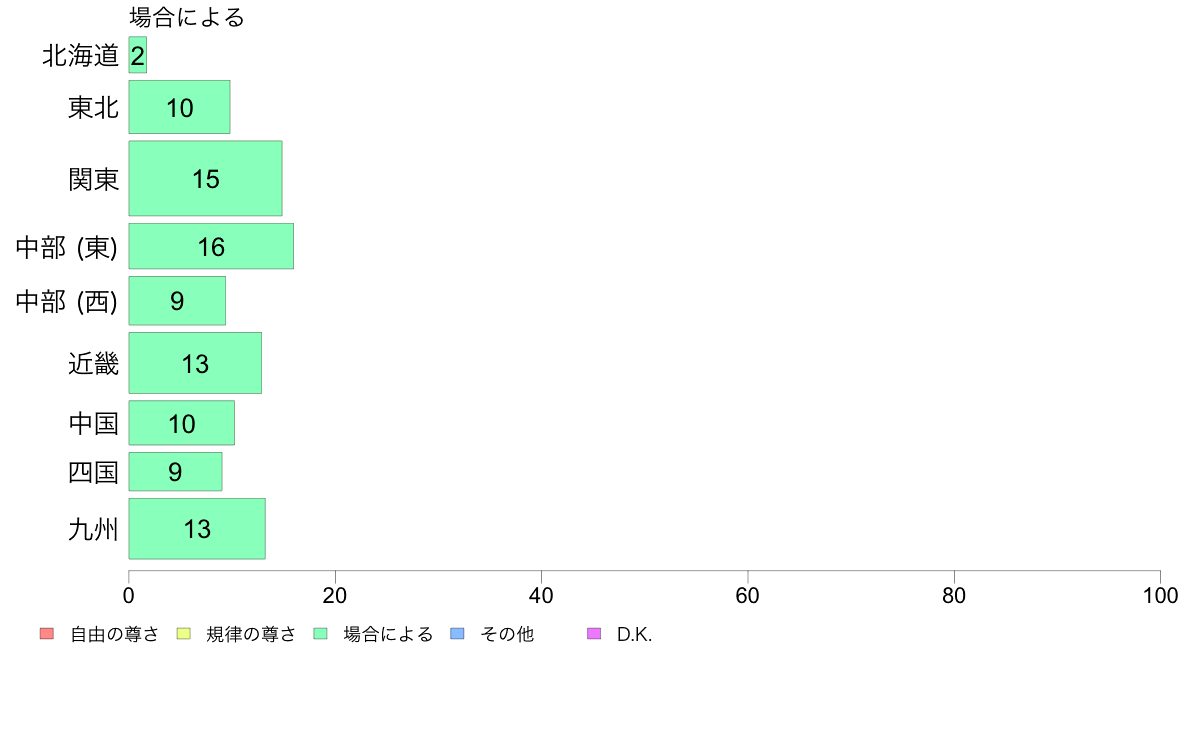The width and height of the screenshot is (1188, 736).
Task: Select the 四国 bar showing 9
Action: tap(175, 471)
